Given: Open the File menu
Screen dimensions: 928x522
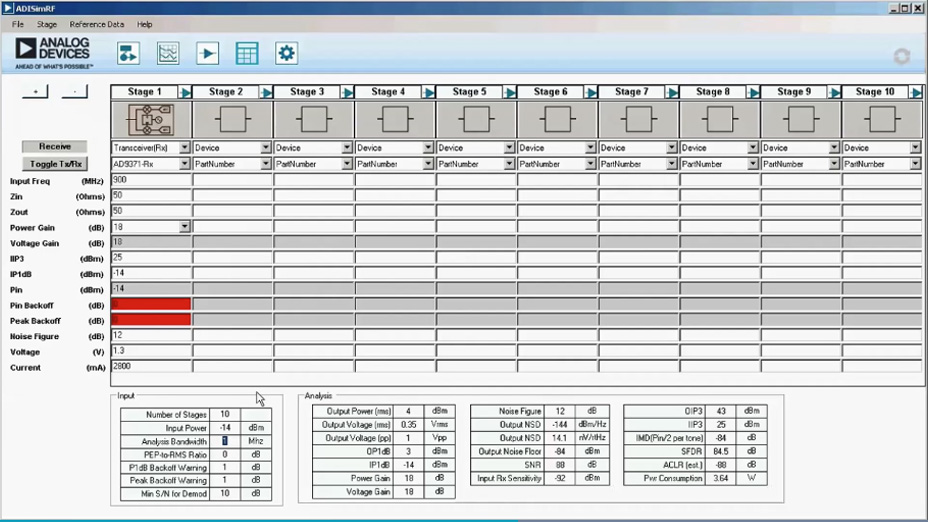Looking at the screenshot, I should tap(18, 24).
